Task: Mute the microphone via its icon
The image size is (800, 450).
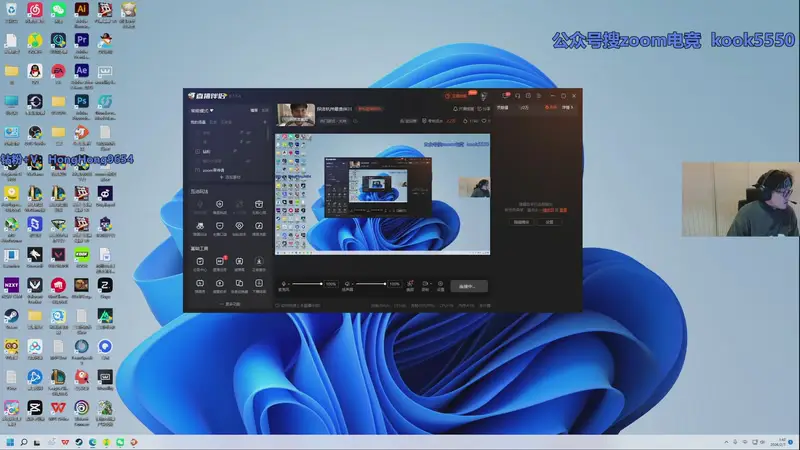Action: pyautogui.click(x=284, y=284)
